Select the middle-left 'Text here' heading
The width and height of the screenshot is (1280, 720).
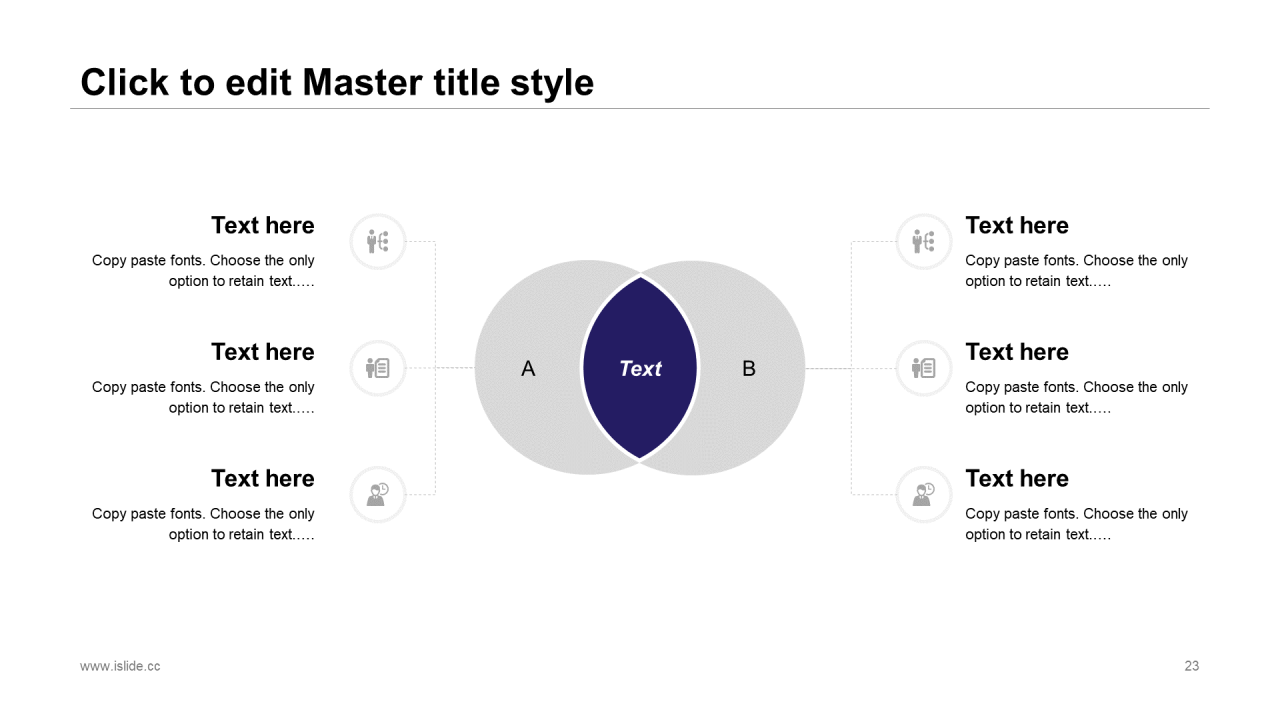[262, 352]
